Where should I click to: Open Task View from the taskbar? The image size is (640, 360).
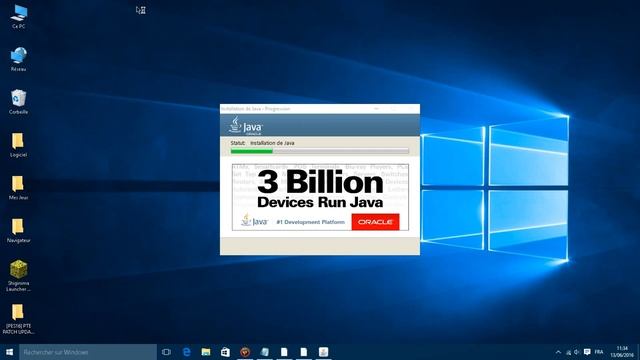(x=166, y=352)
